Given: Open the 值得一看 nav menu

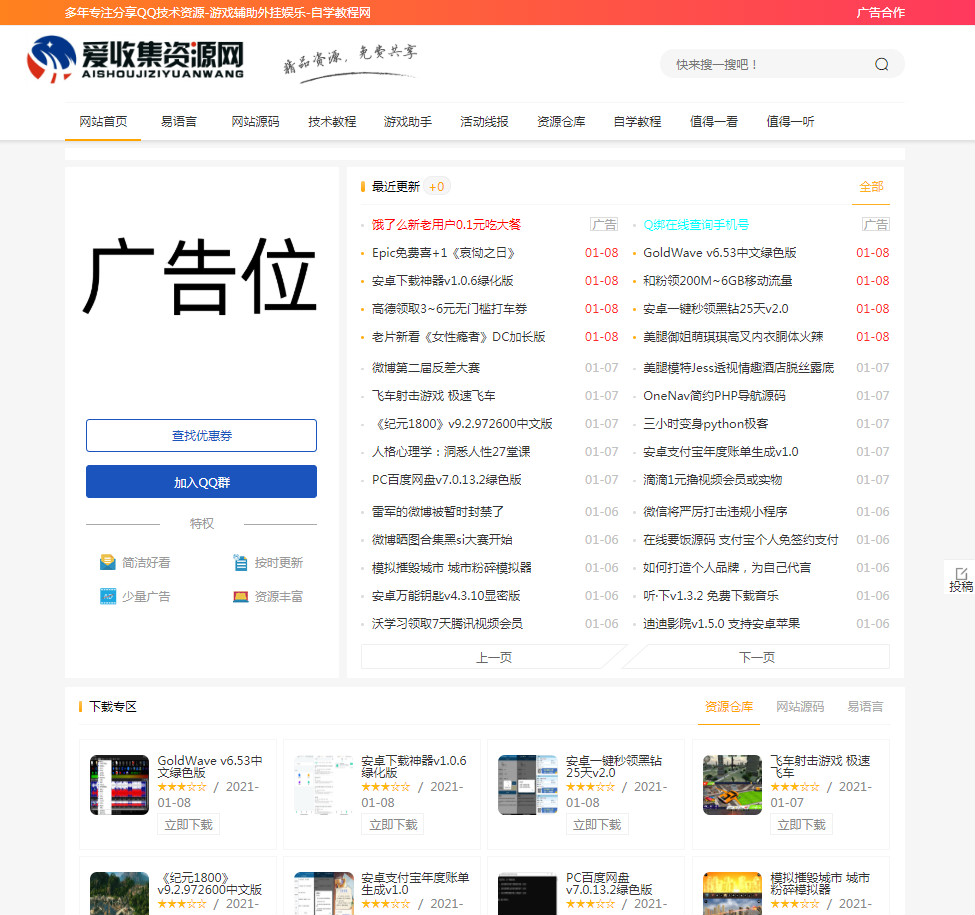Looking at the screenshot, I should tap(714, 121).
